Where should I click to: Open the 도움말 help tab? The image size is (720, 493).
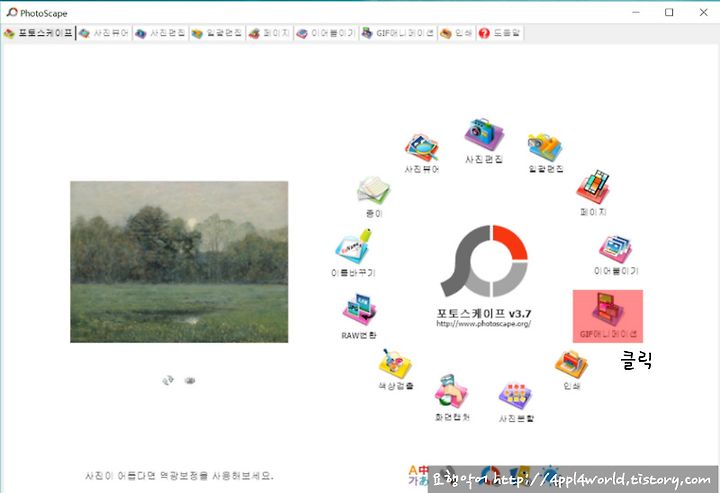[500, 33]
